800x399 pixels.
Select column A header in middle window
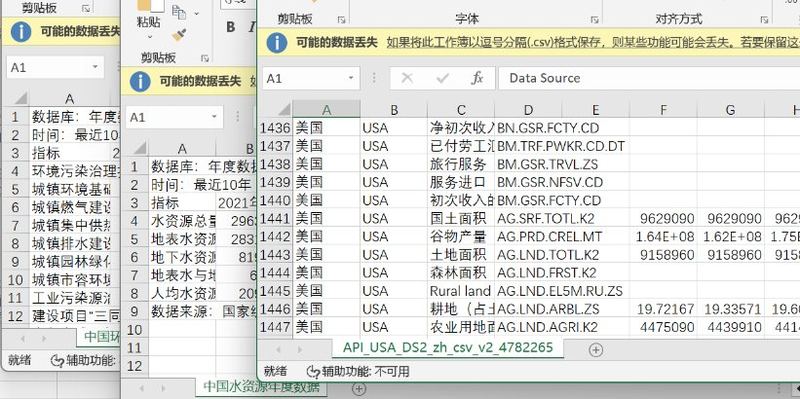pos(182,148)
